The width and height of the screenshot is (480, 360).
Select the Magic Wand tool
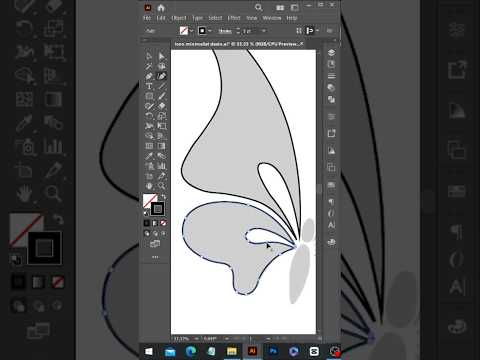tap(149, 66)
